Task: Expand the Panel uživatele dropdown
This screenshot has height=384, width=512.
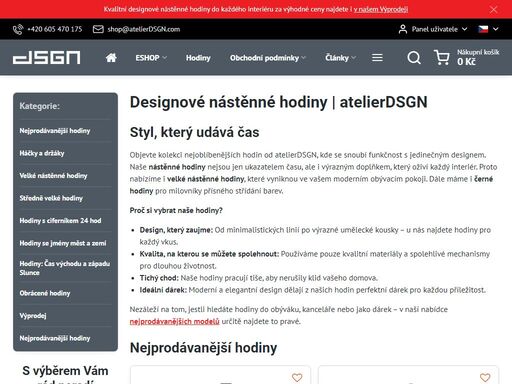Action: tap(439, 29)
